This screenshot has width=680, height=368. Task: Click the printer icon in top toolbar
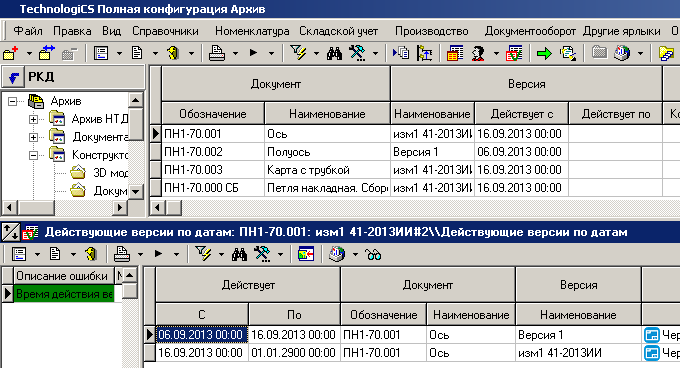[x=217, y=53]
